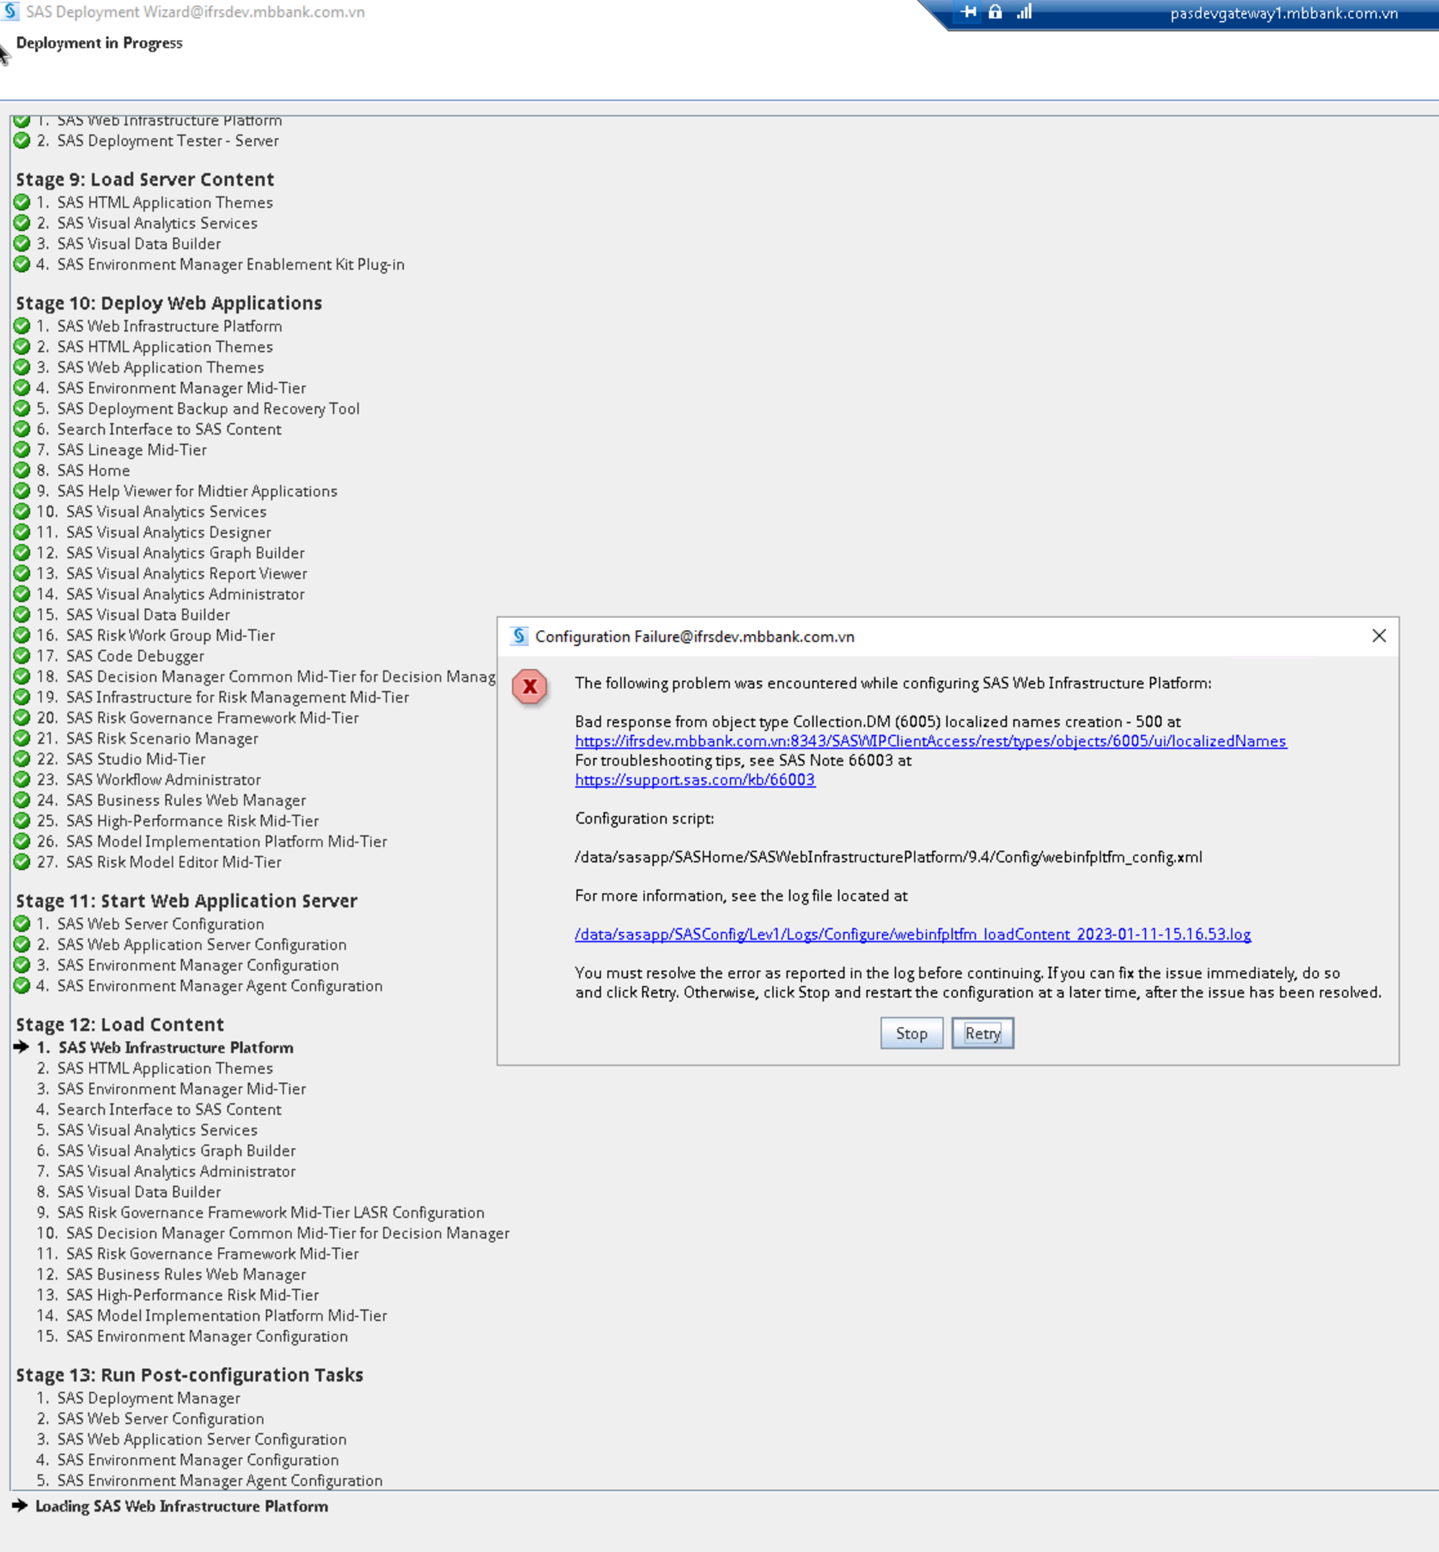Select 'SAS Environment Manager Agent Configuration' in Stage 13
The width and height of the screenshot is (1439, 1552).
pos(220,1481)
